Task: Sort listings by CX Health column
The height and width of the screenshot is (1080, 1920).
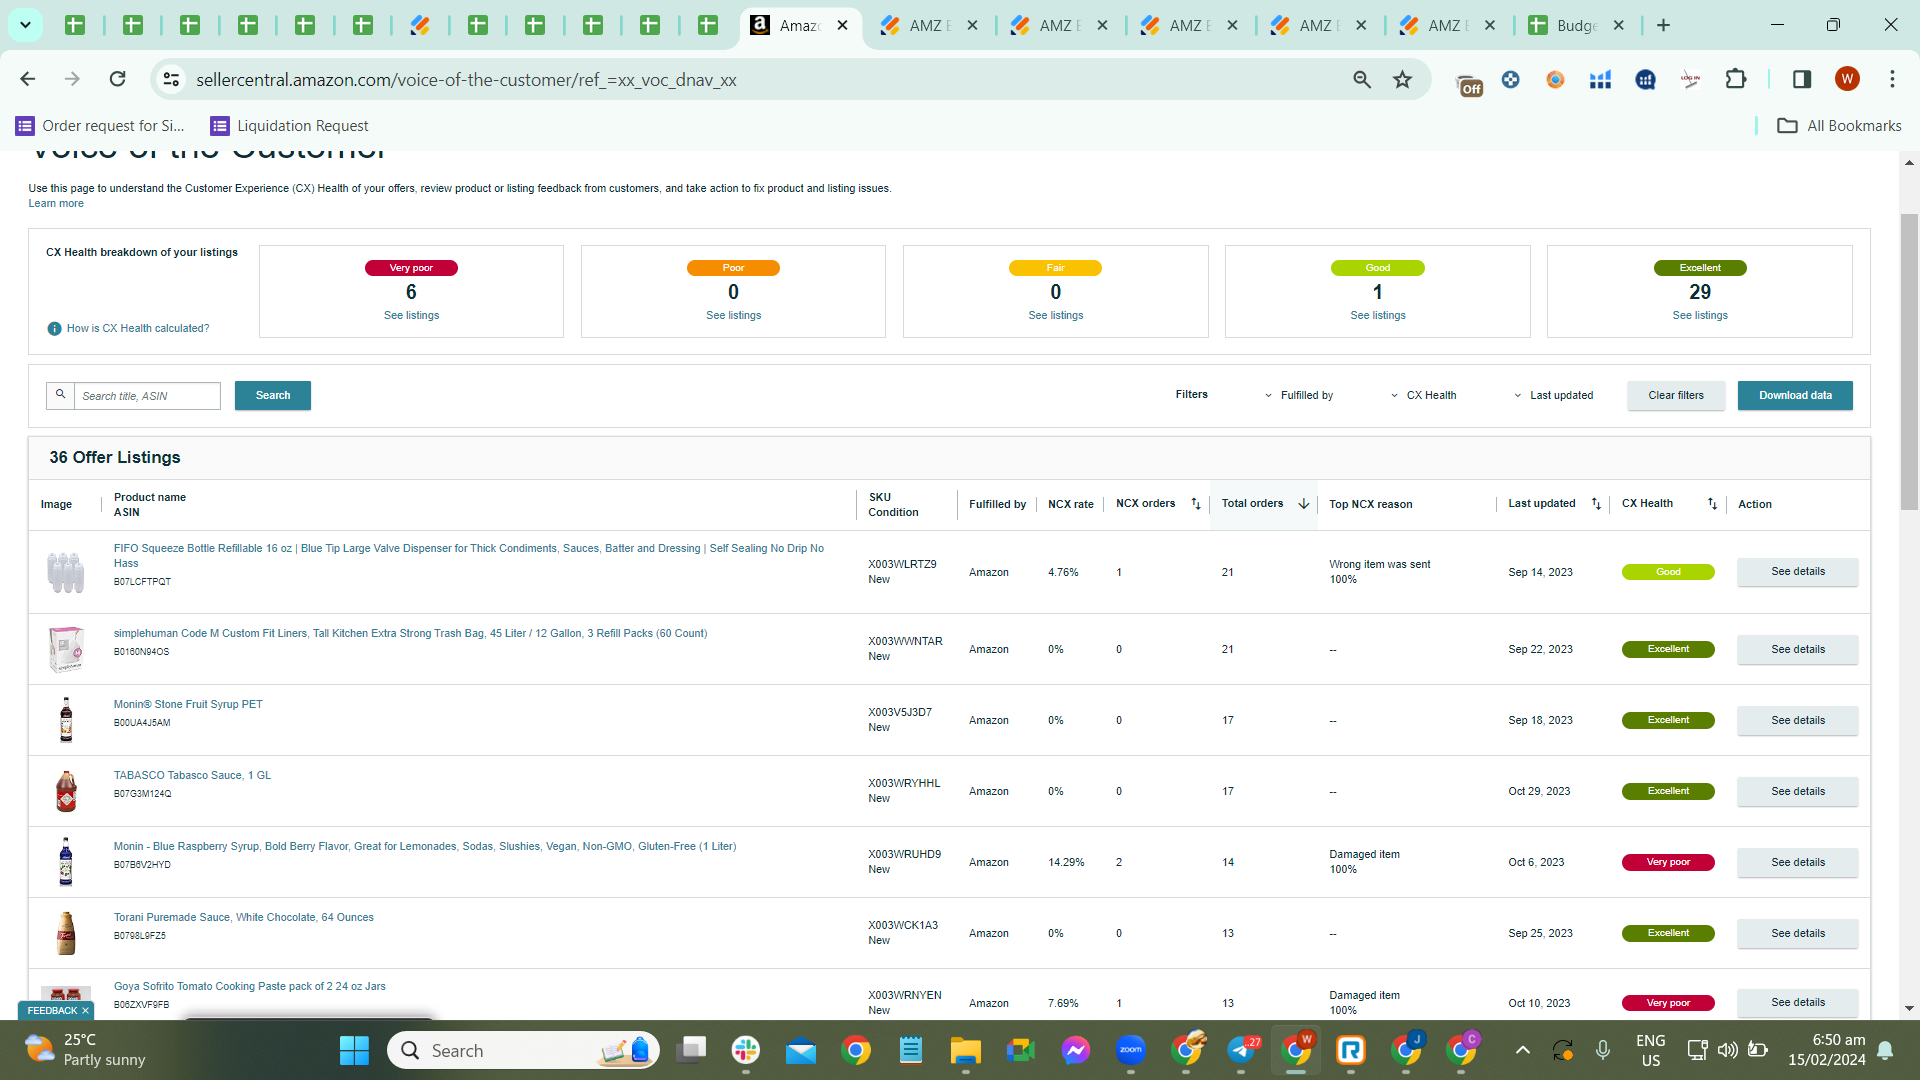Action: pyautogui.click(x=1712, y=504)
